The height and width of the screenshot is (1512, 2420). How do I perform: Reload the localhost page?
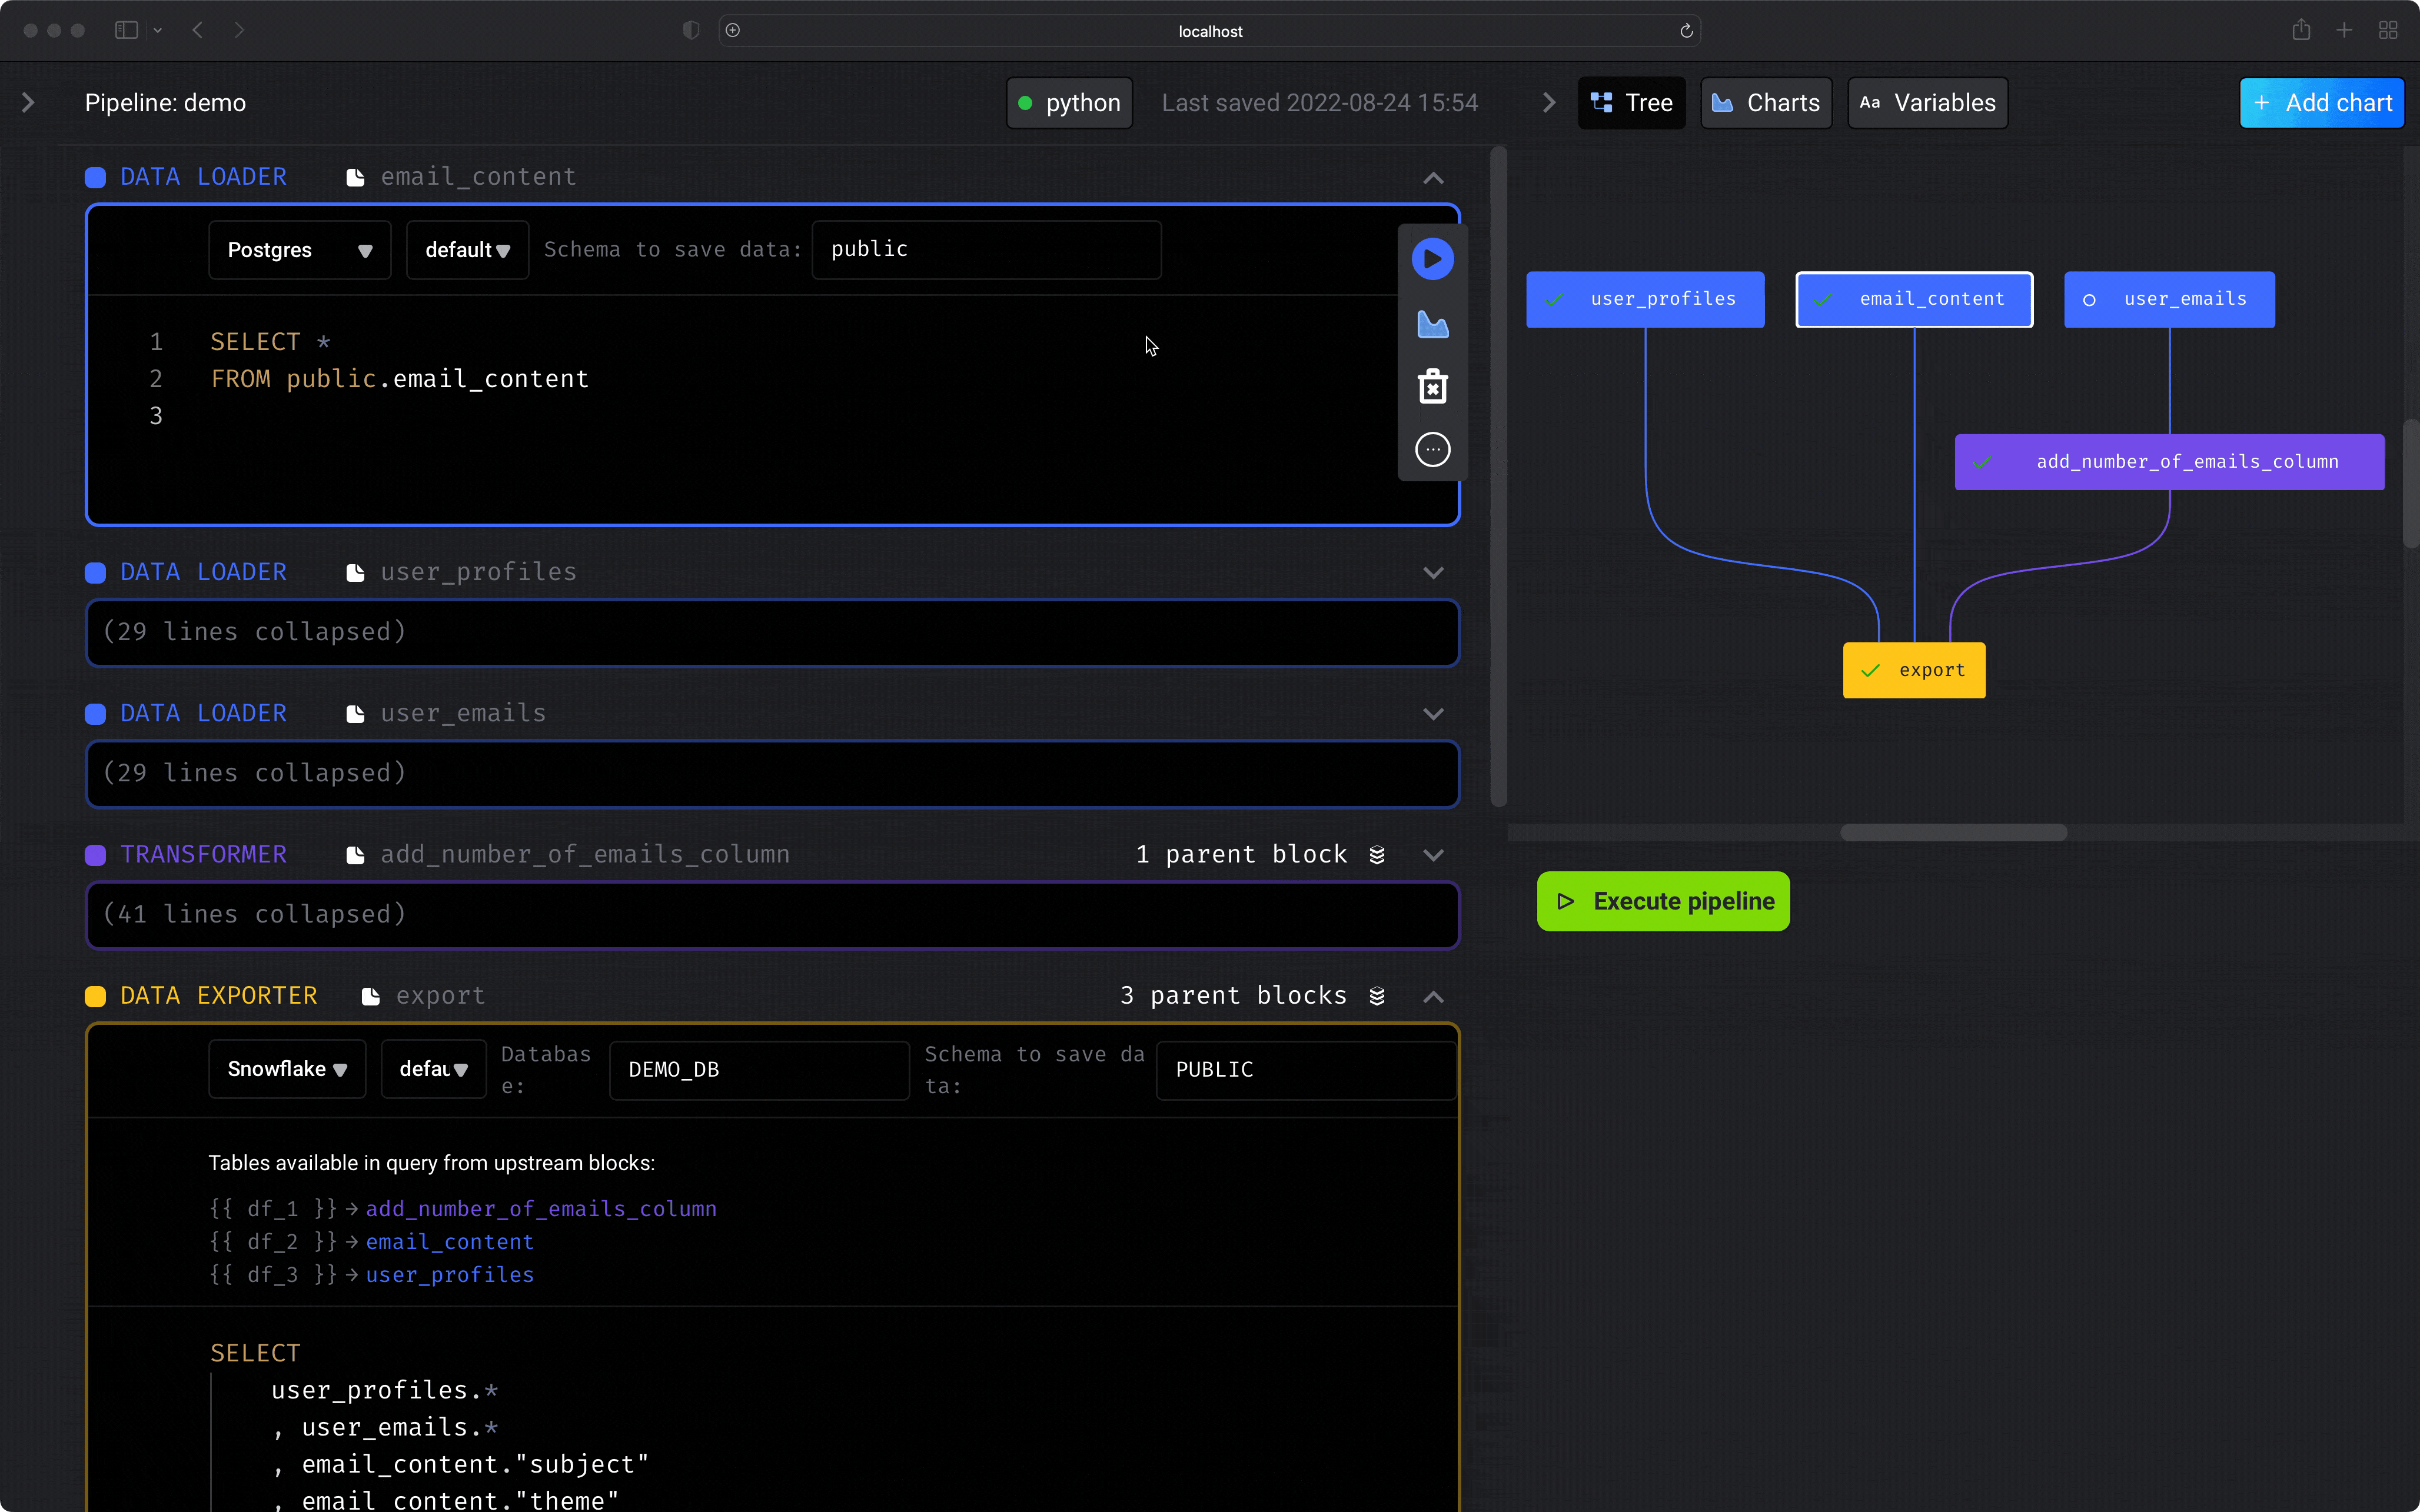(x=1686, y=31)
